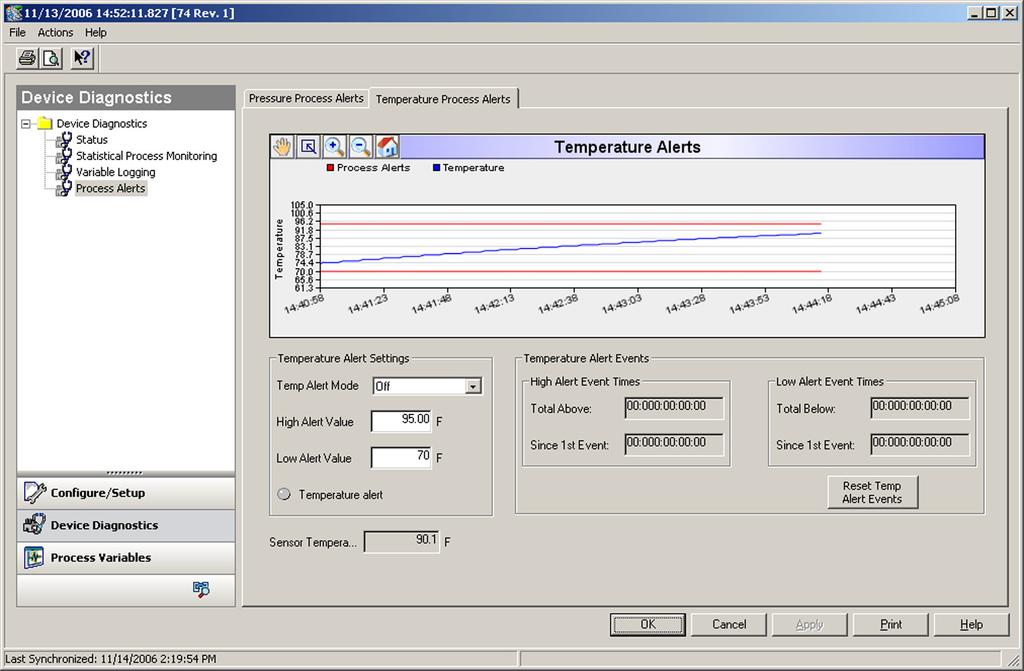
Task: Click the Last Synchronized status bar text
Action: point(110,659)
